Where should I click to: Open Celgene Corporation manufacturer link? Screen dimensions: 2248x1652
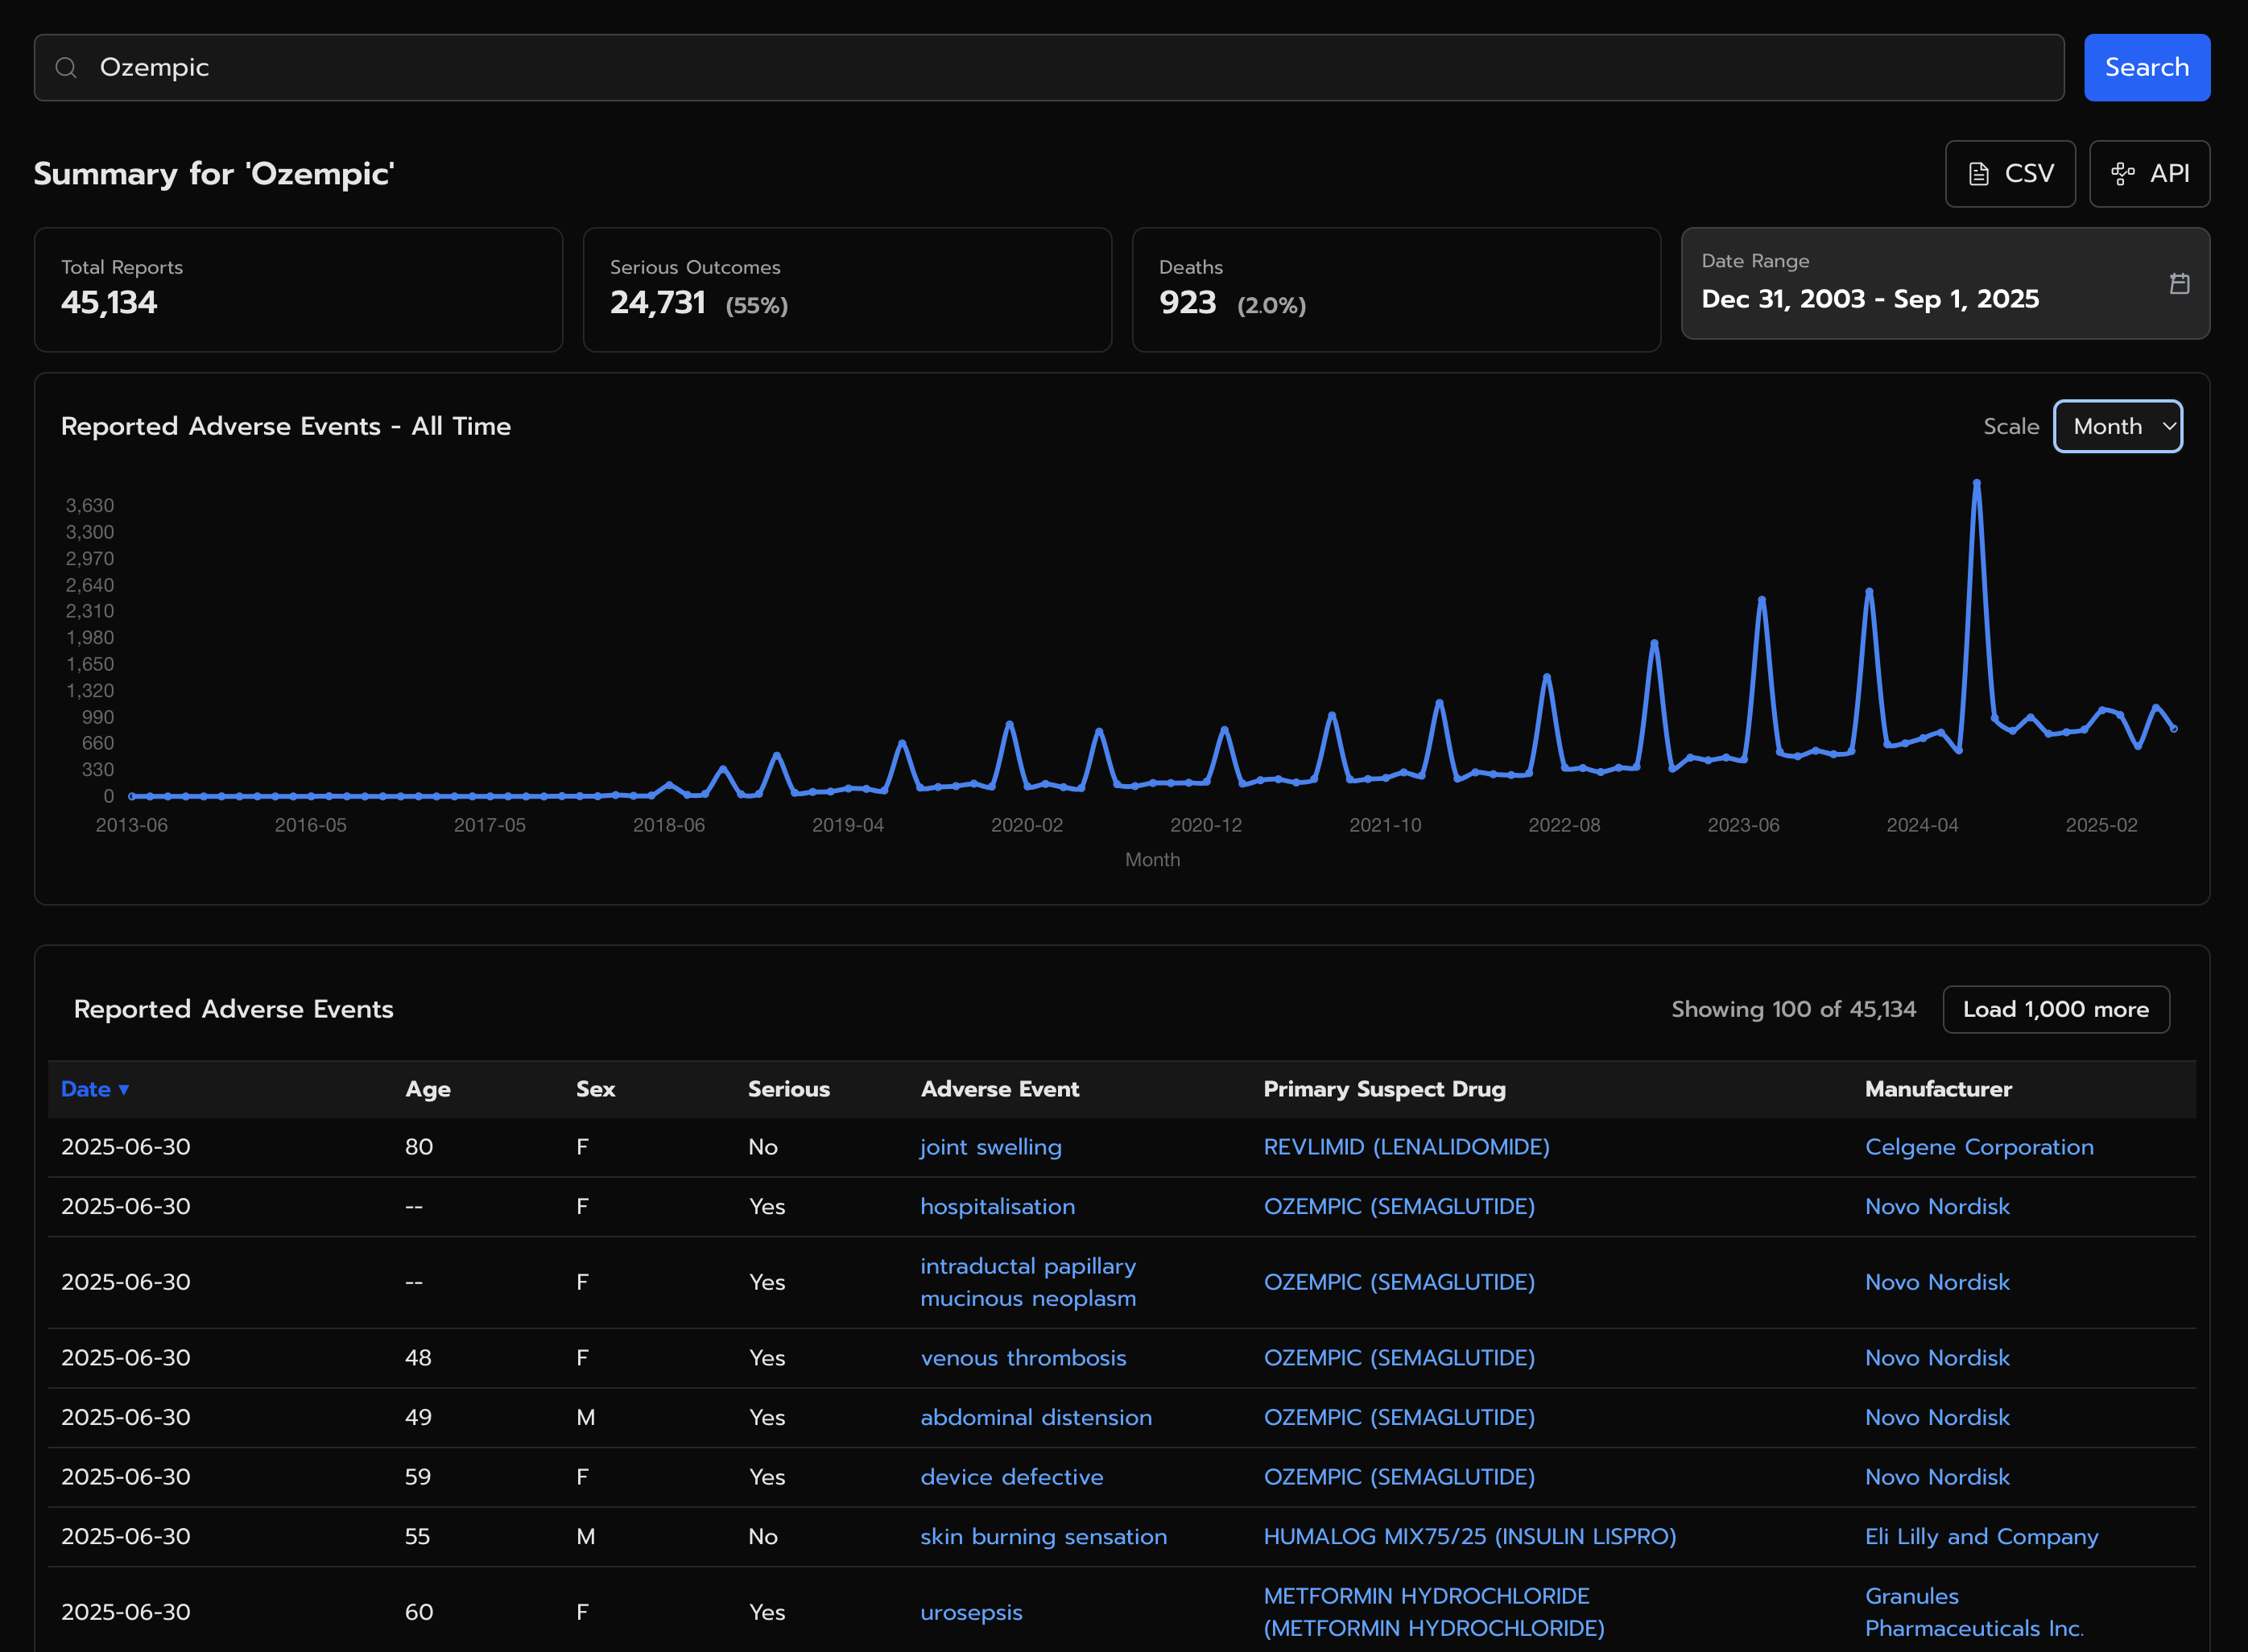pos(1978,1147)
